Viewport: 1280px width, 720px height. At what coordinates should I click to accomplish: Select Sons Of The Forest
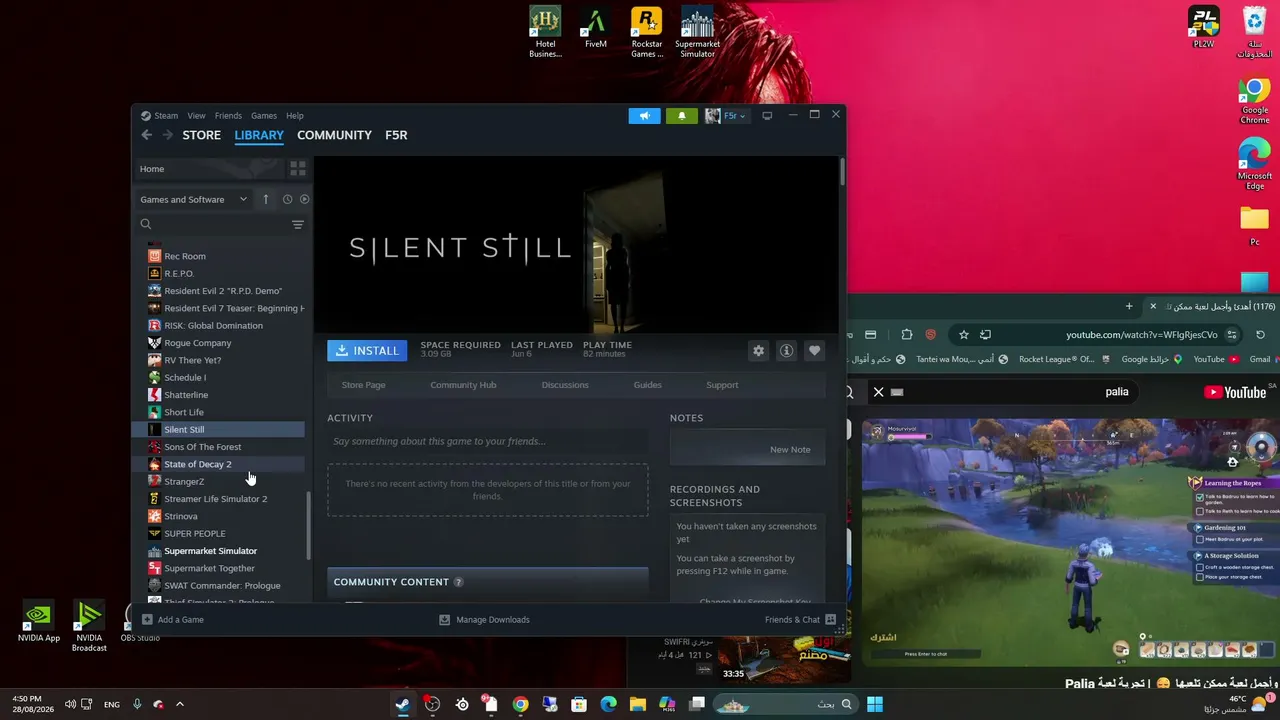click(x=225, y=447)
